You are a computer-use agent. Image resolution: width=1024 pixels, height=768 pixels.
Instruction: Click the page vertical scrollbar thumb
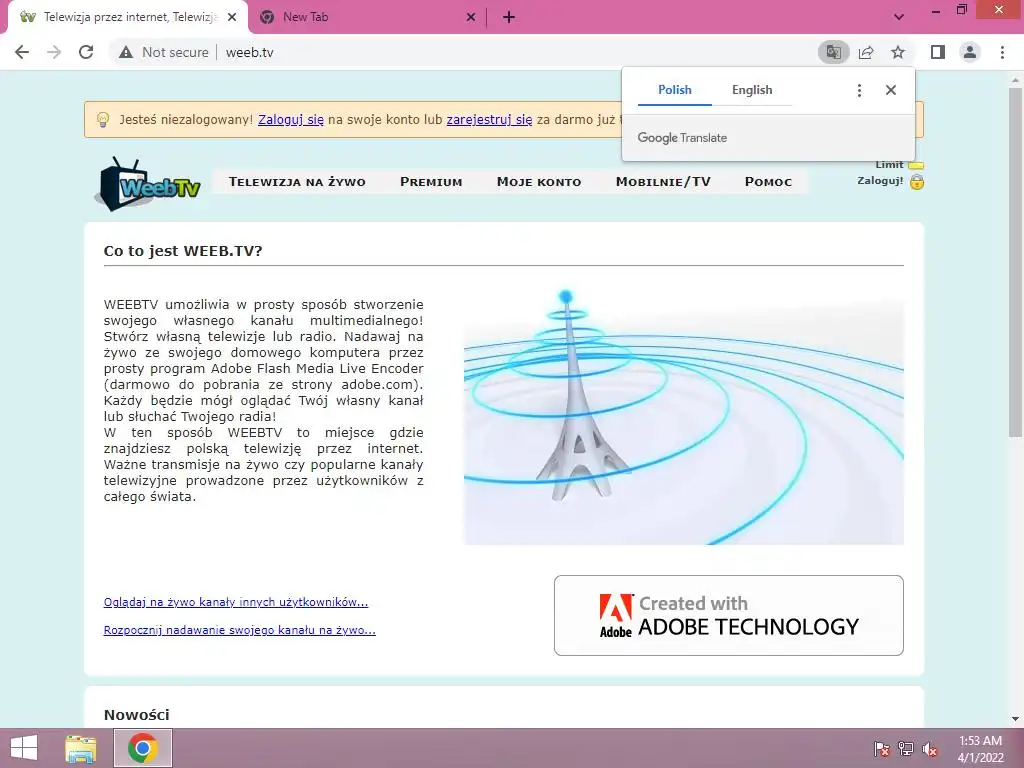(1015, 261)
